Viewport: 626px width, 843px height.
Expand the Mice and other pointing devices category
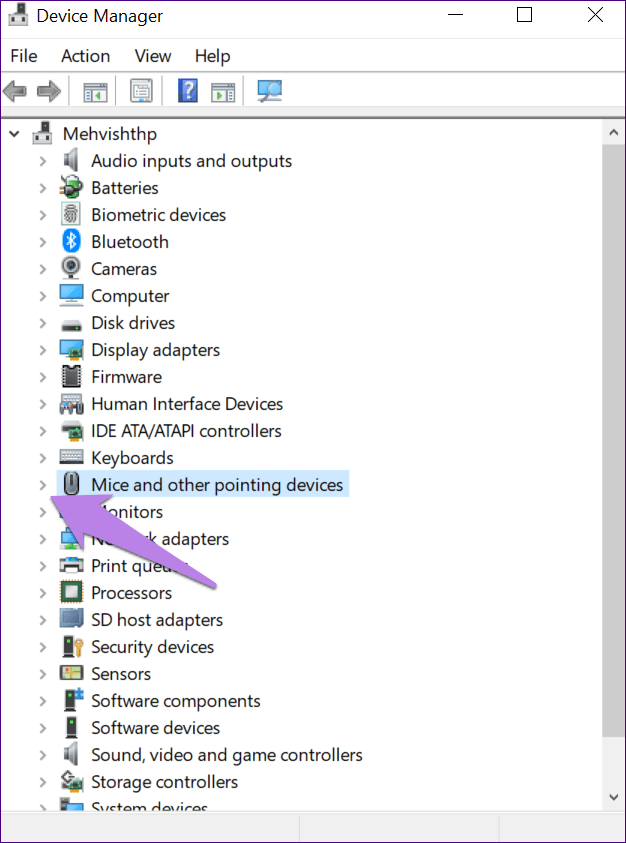[x=42, y=484]
